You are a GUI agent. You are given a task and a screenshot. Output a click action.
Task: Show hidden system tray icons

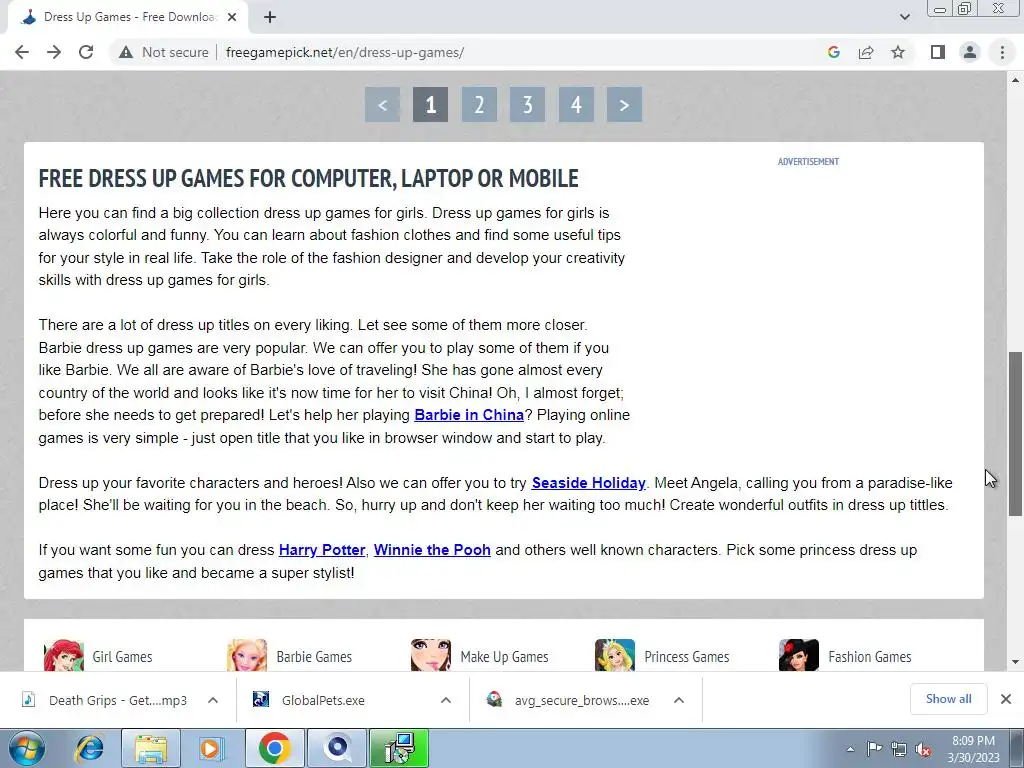(850, 749)
